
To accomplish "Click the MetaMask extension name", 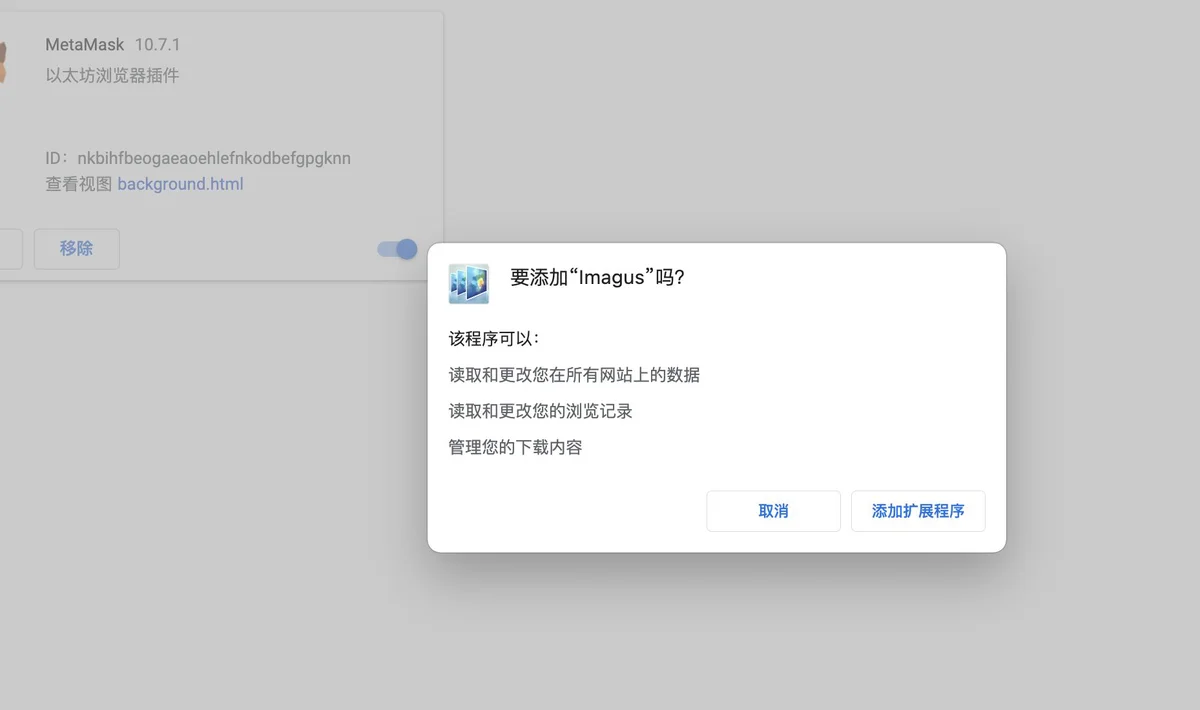I will click(85, 45).
